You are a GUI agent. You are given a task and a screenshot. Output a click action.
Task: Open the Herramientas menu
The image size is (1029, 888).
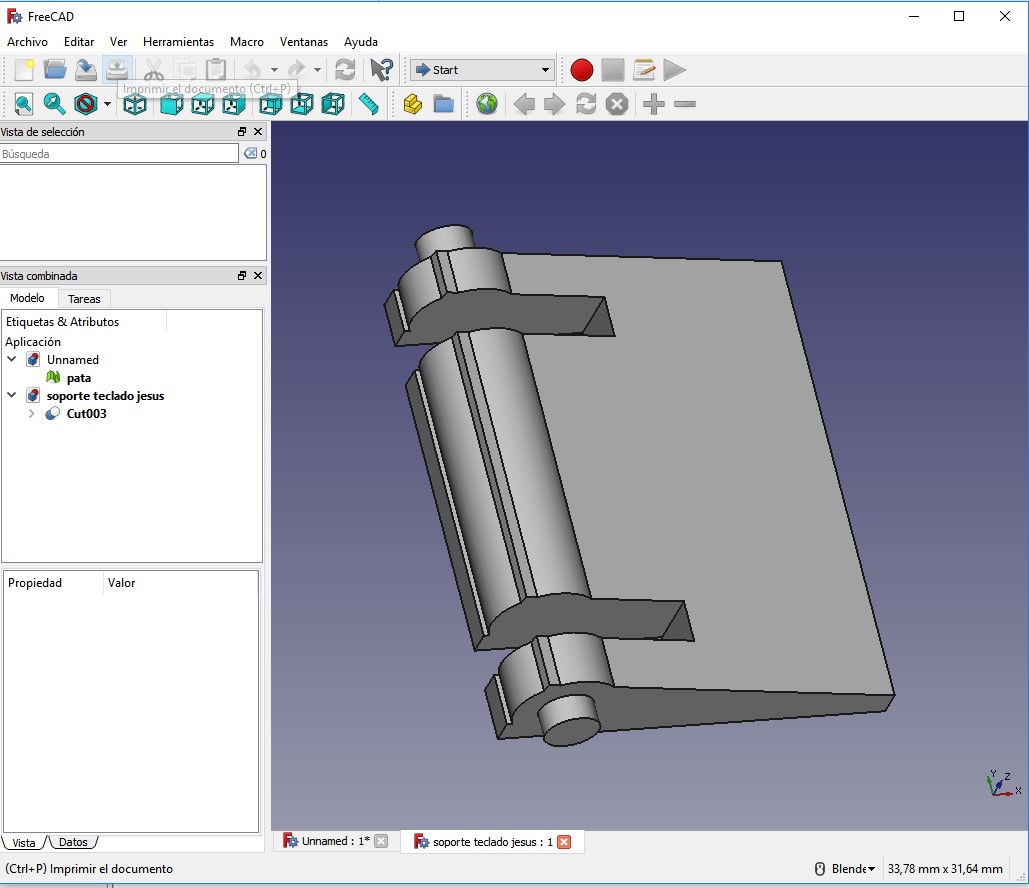click(x=178, y=42)
